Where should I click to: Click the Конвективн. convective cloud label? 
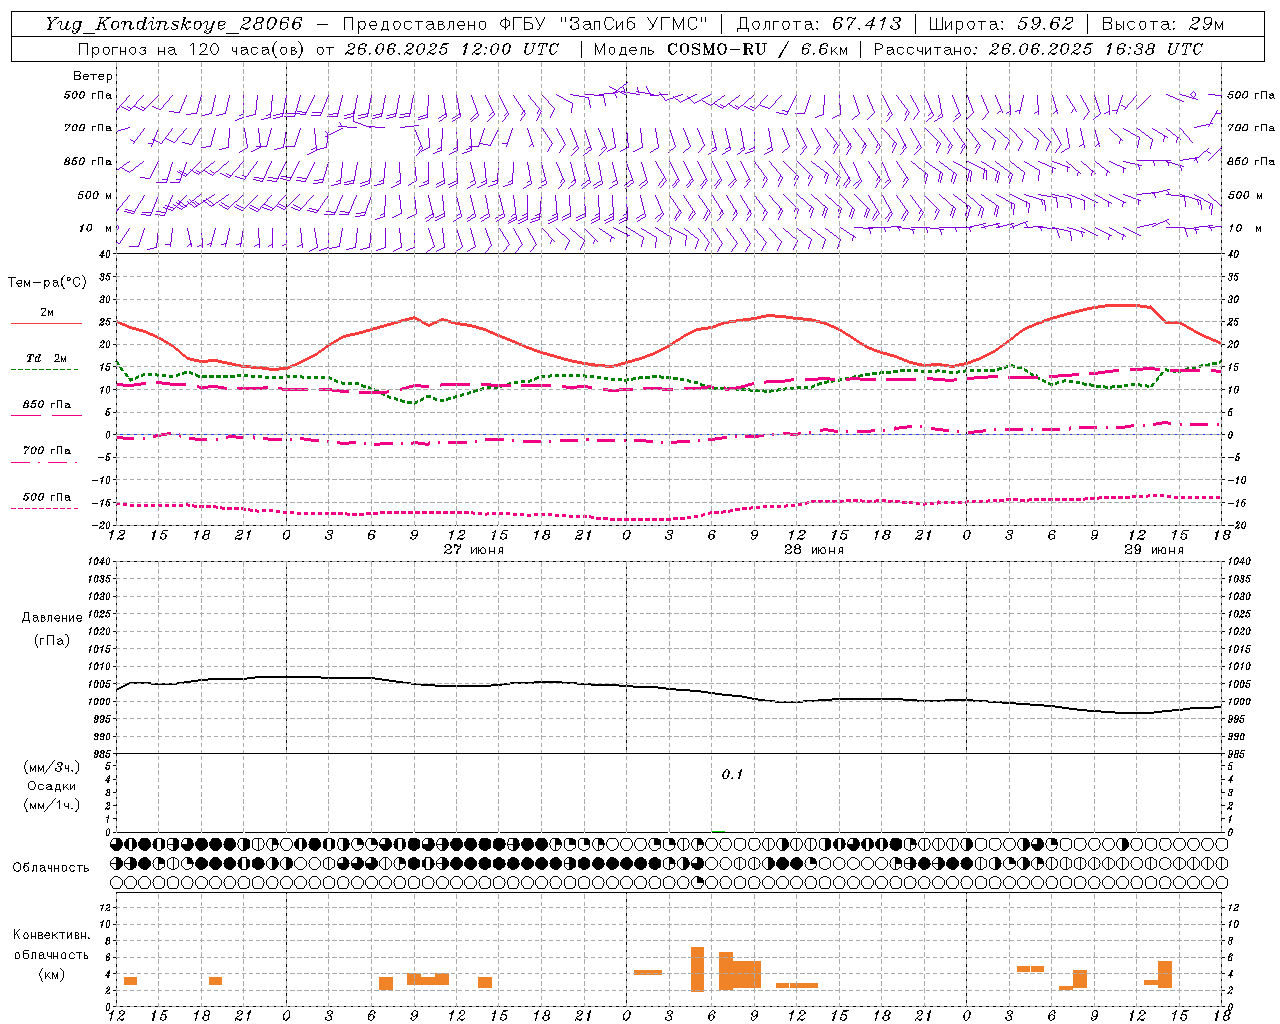pyautogui.click(x=51, y=935)
